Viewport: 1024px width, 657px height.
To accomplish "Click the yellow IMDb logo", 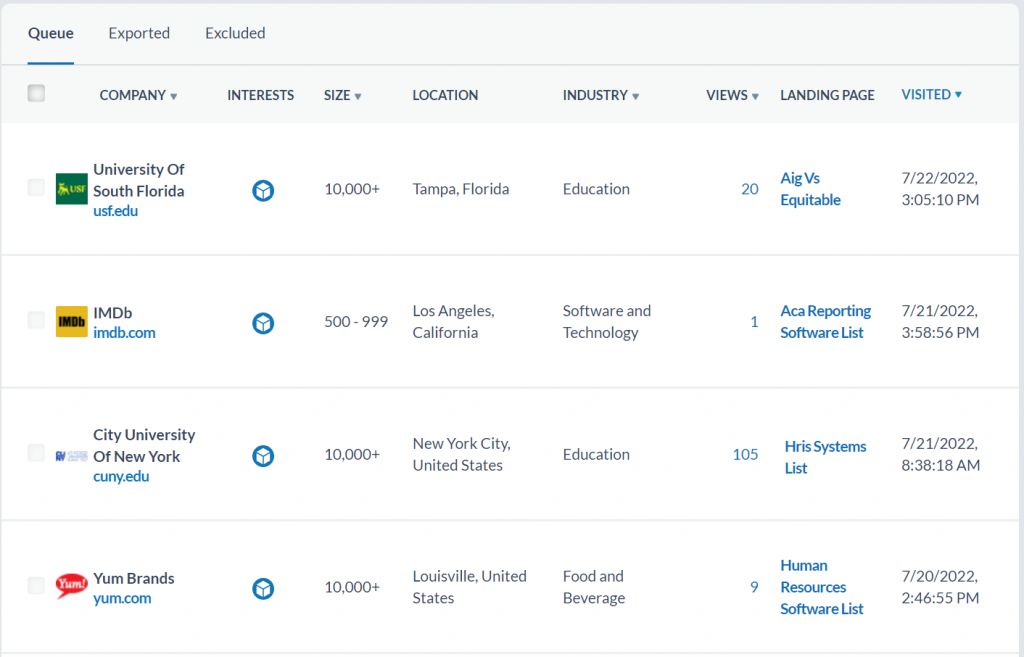I will [x=72, y=321].
